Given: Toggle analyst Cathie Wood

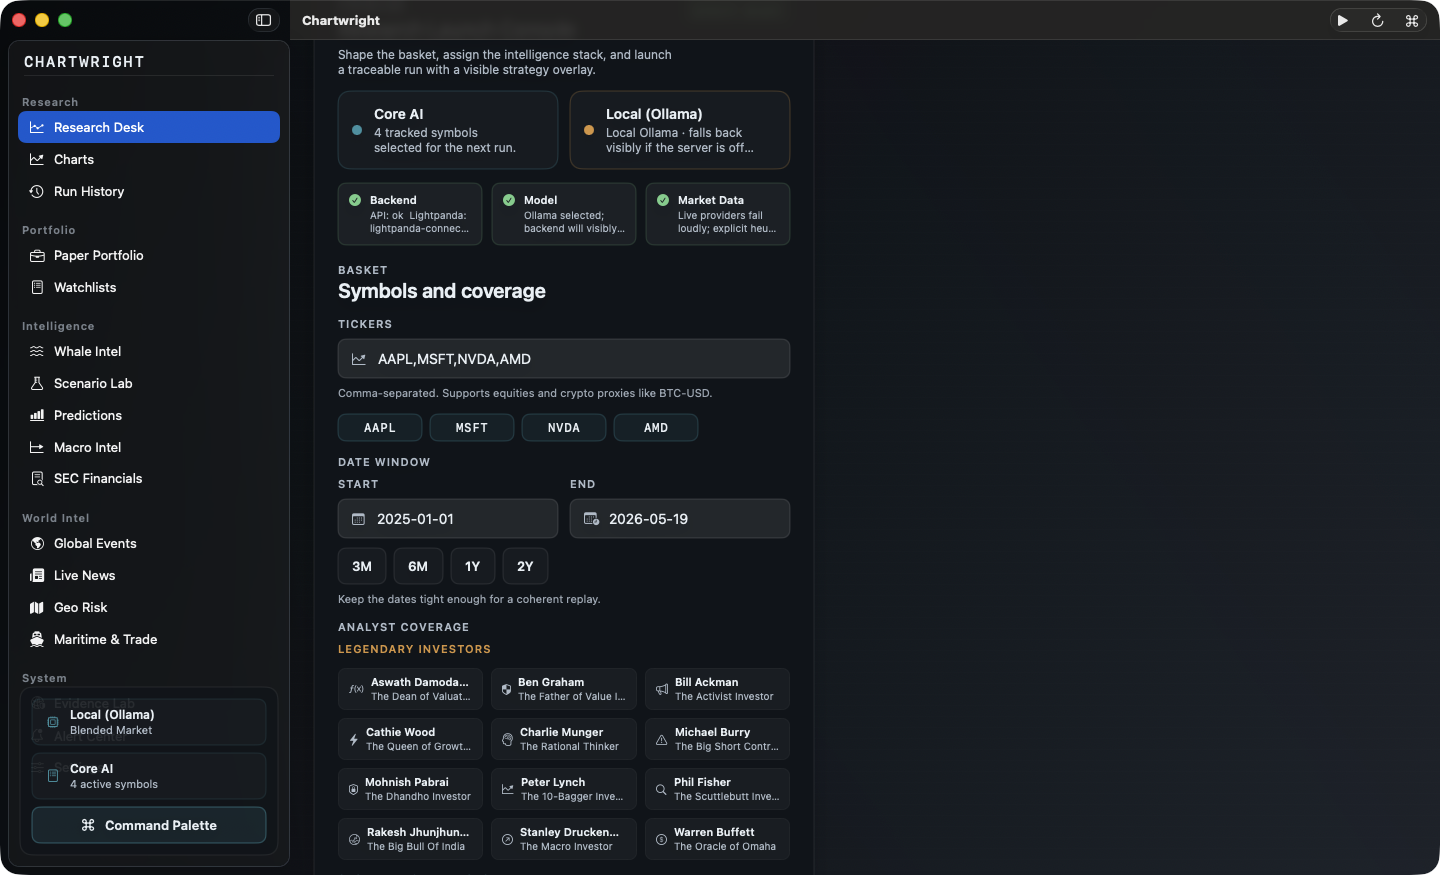Looking at the screenshot, I should [x=411, y=739].
